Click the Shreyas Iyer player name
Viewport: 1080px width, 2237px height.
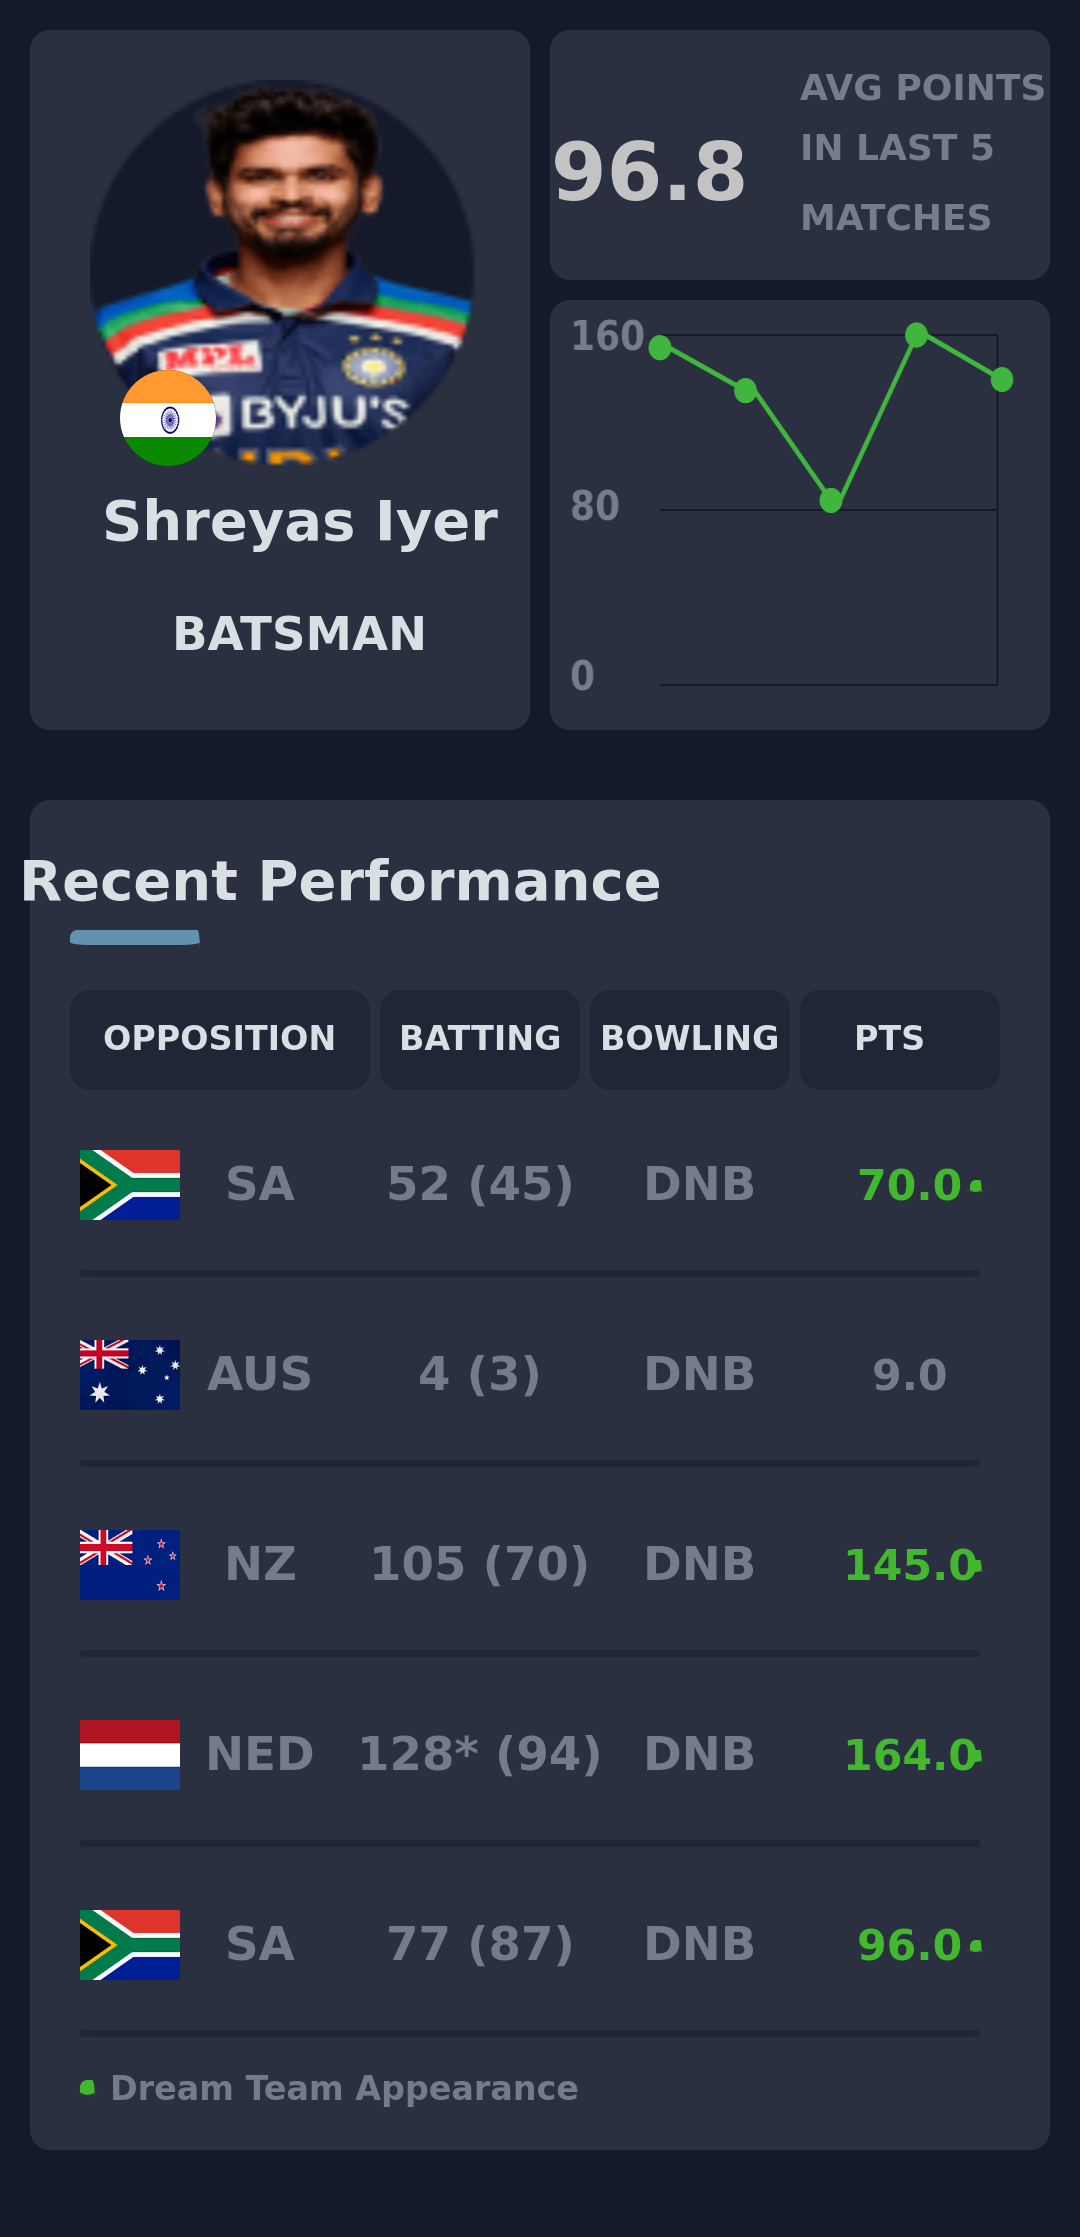pos(300,522)
